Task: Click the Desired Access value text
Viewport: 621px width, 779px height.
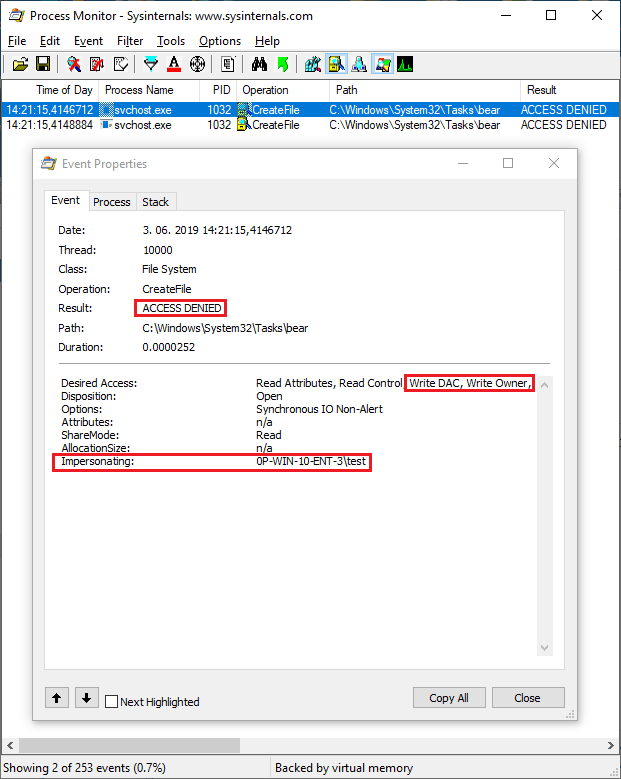Action: point(394,383)
